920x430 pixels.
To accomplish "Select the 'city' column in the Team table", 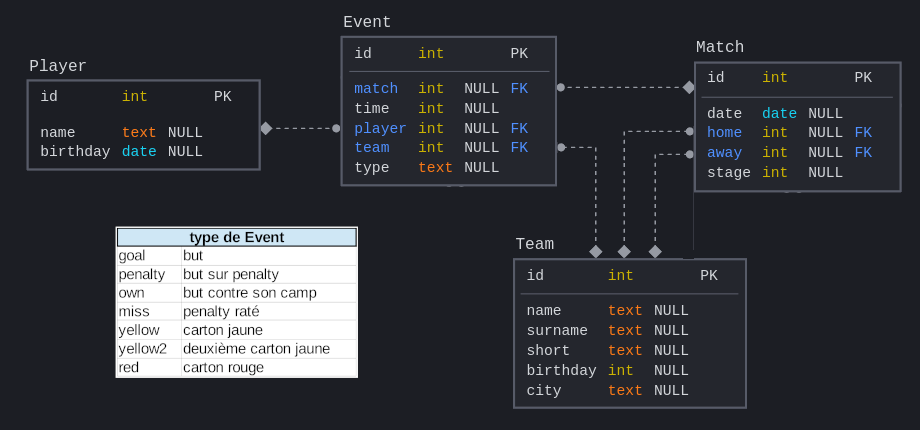I will (544, 391).
